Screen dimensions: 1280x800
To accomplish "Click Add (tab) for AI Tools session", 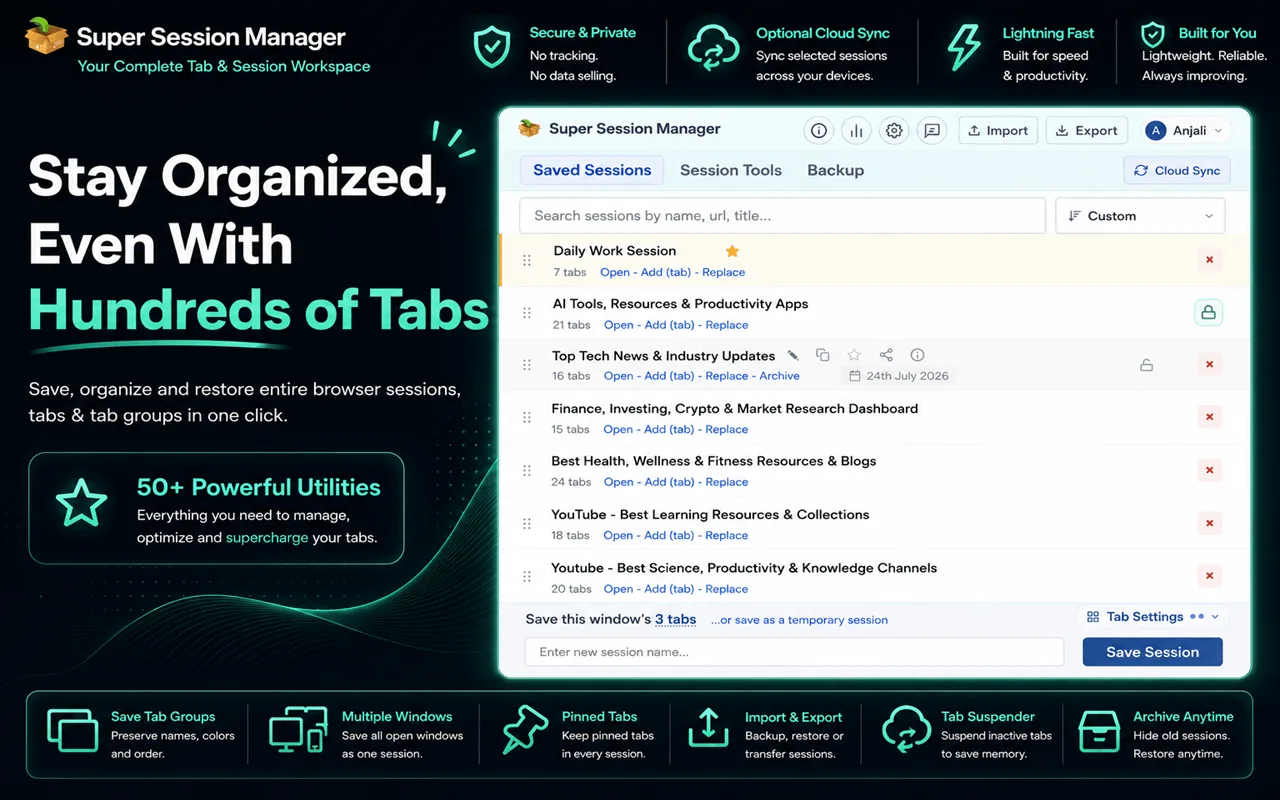I will click(x=670, y=325).
